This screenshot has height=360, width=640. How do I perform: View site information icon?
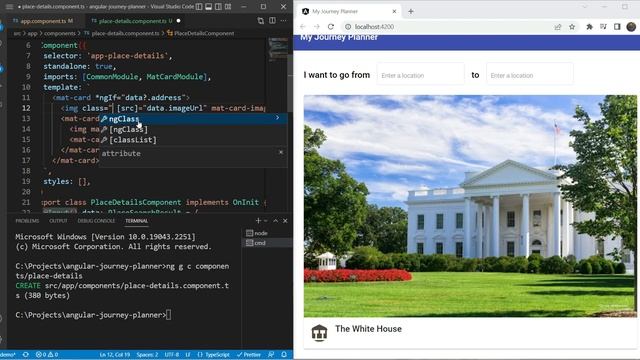[348, 27]
